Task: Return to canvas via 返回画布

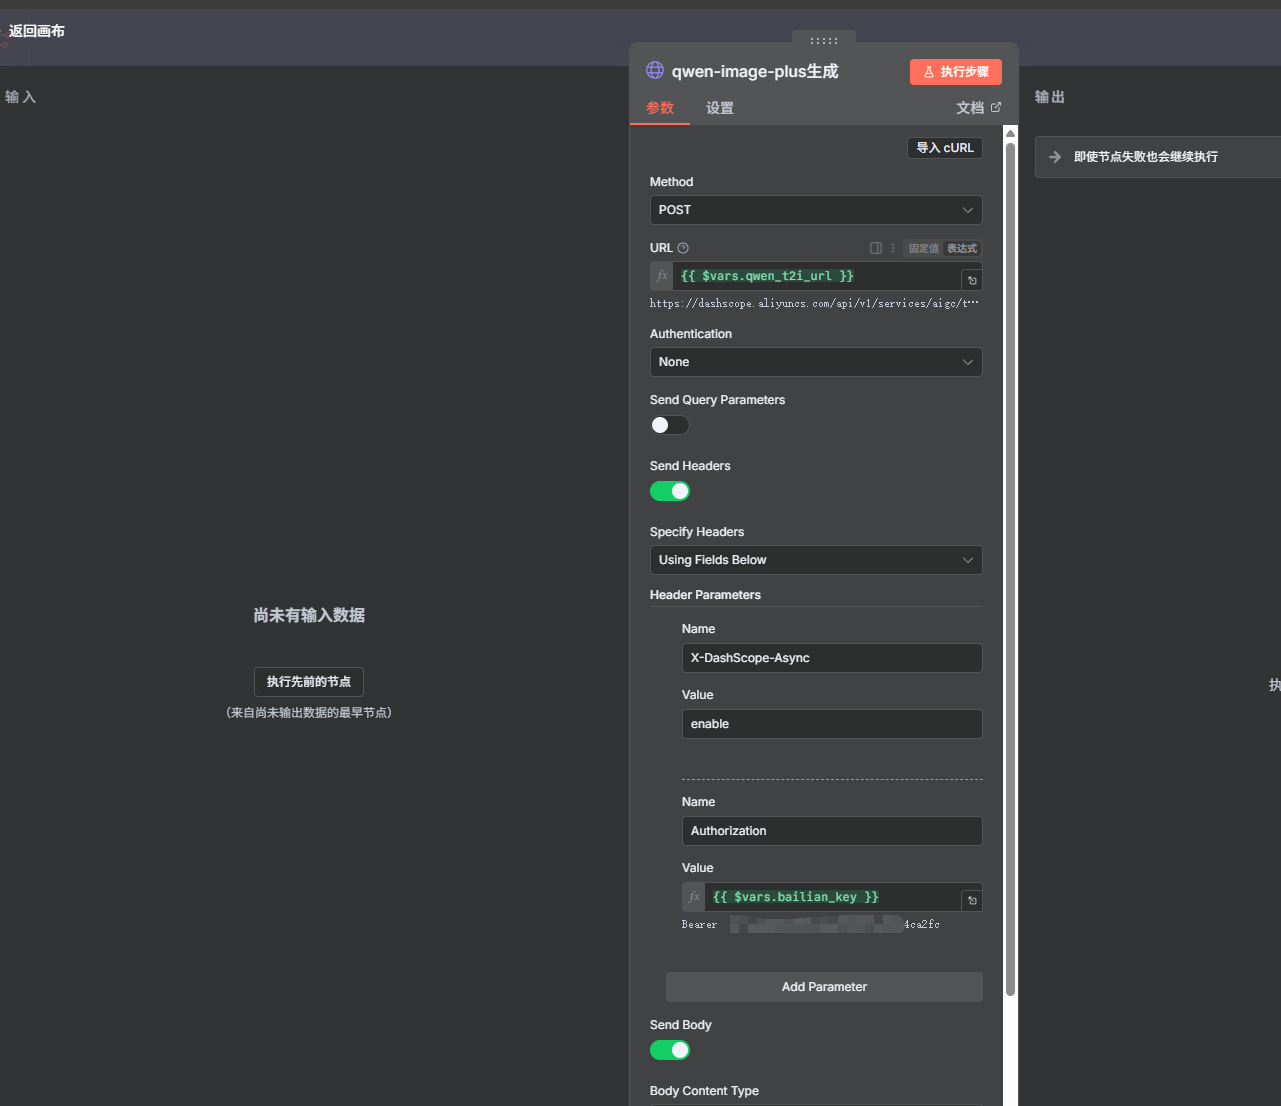Action: [x=37, y=31]
